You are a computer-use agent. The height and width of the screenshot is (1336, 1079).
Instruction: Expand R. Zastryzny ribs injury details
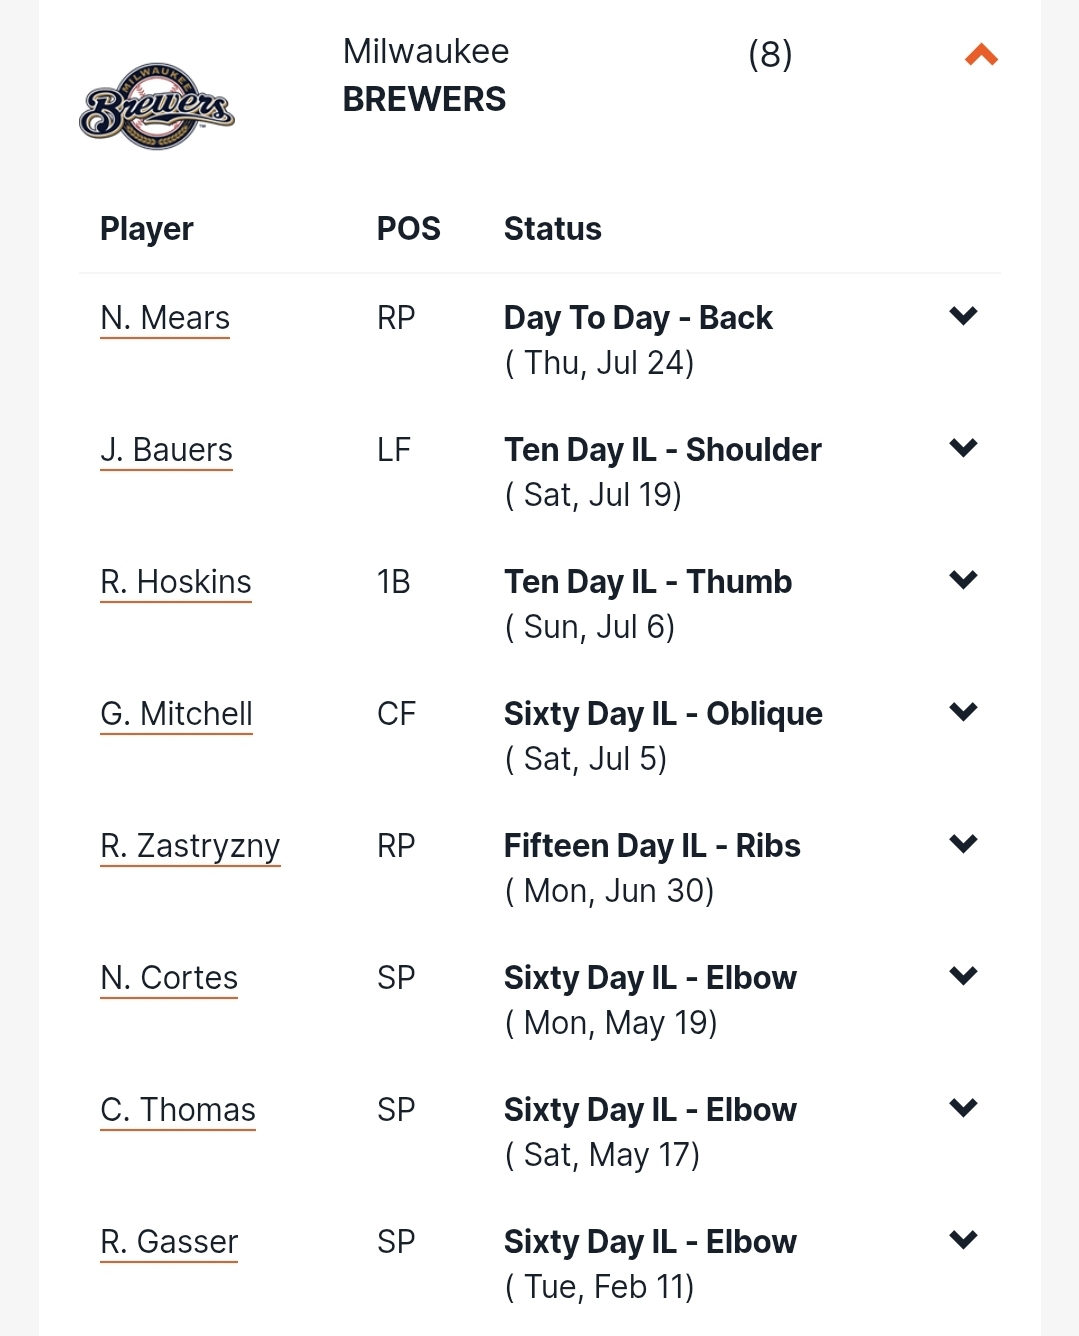click(963, 844)
